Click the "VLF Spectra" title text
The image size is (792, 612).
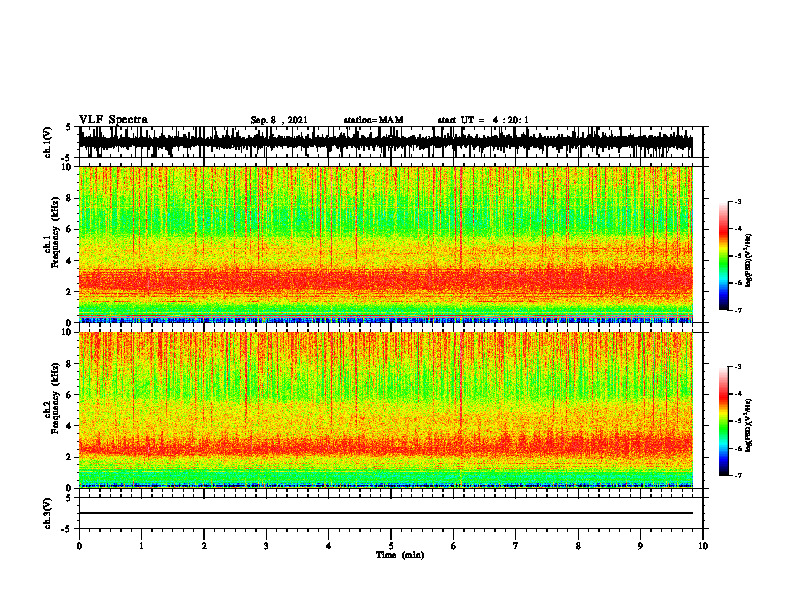pyautogui.click(x=113, y=119)
